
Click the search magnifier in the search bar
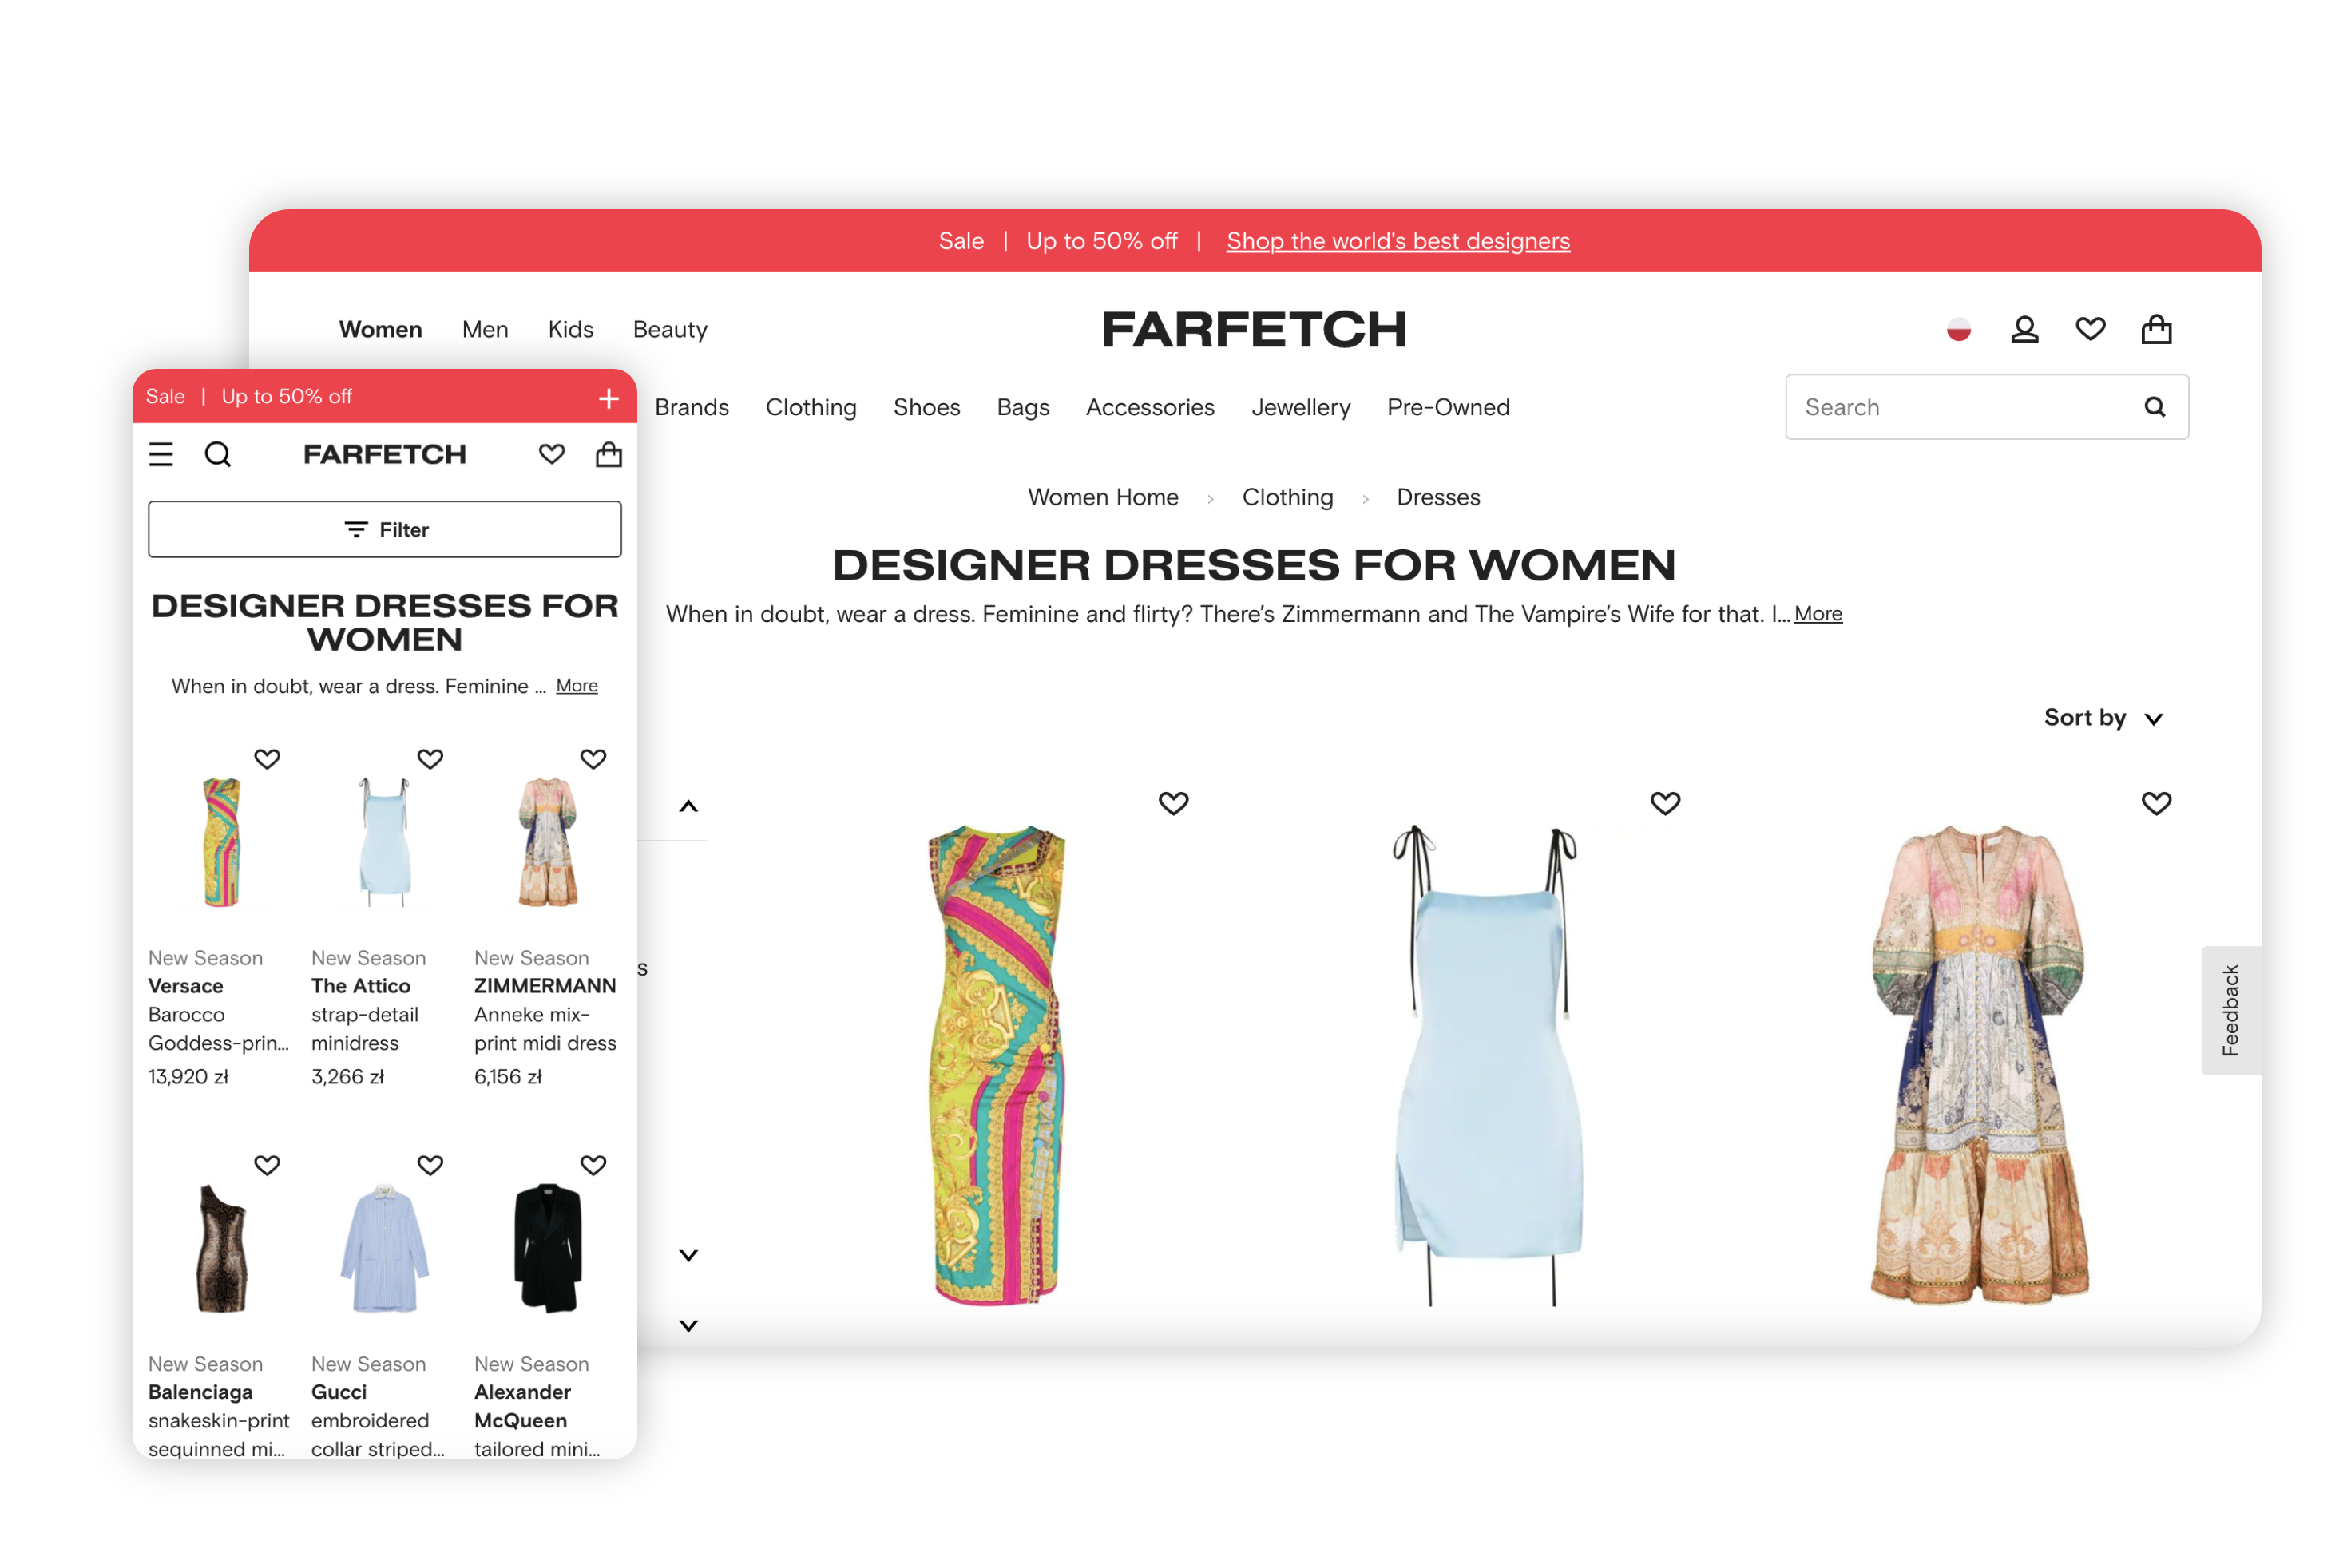[x=2154, y=407]
